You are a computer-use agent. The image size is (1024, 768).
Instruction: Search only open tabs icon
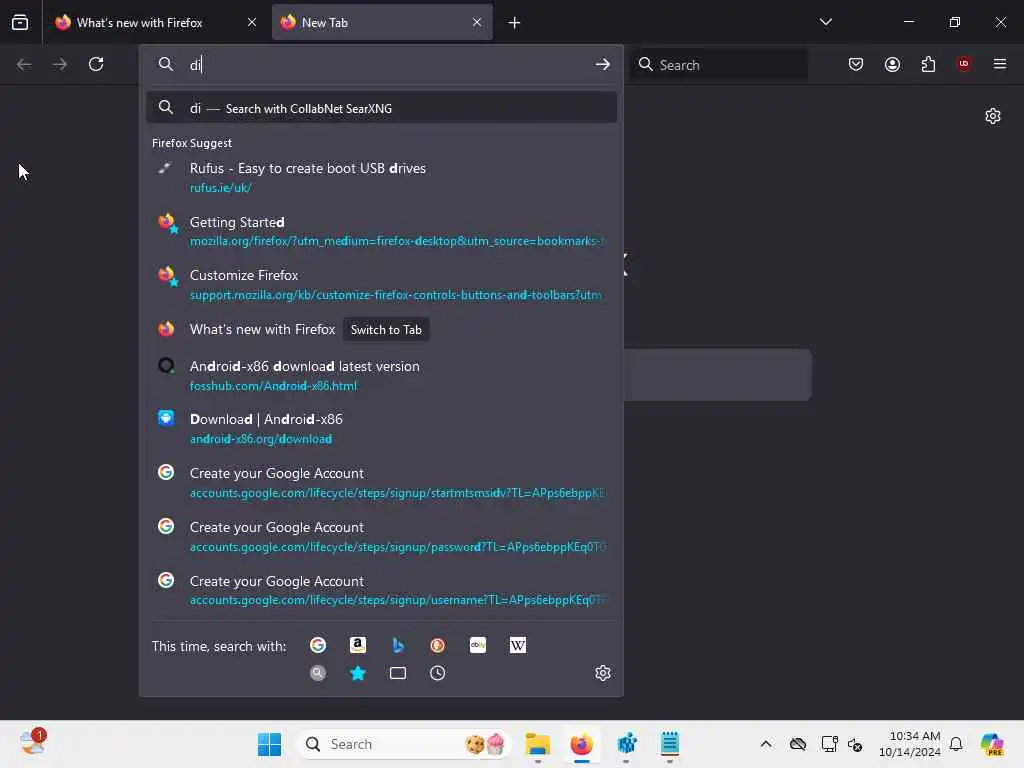(398, 673)
